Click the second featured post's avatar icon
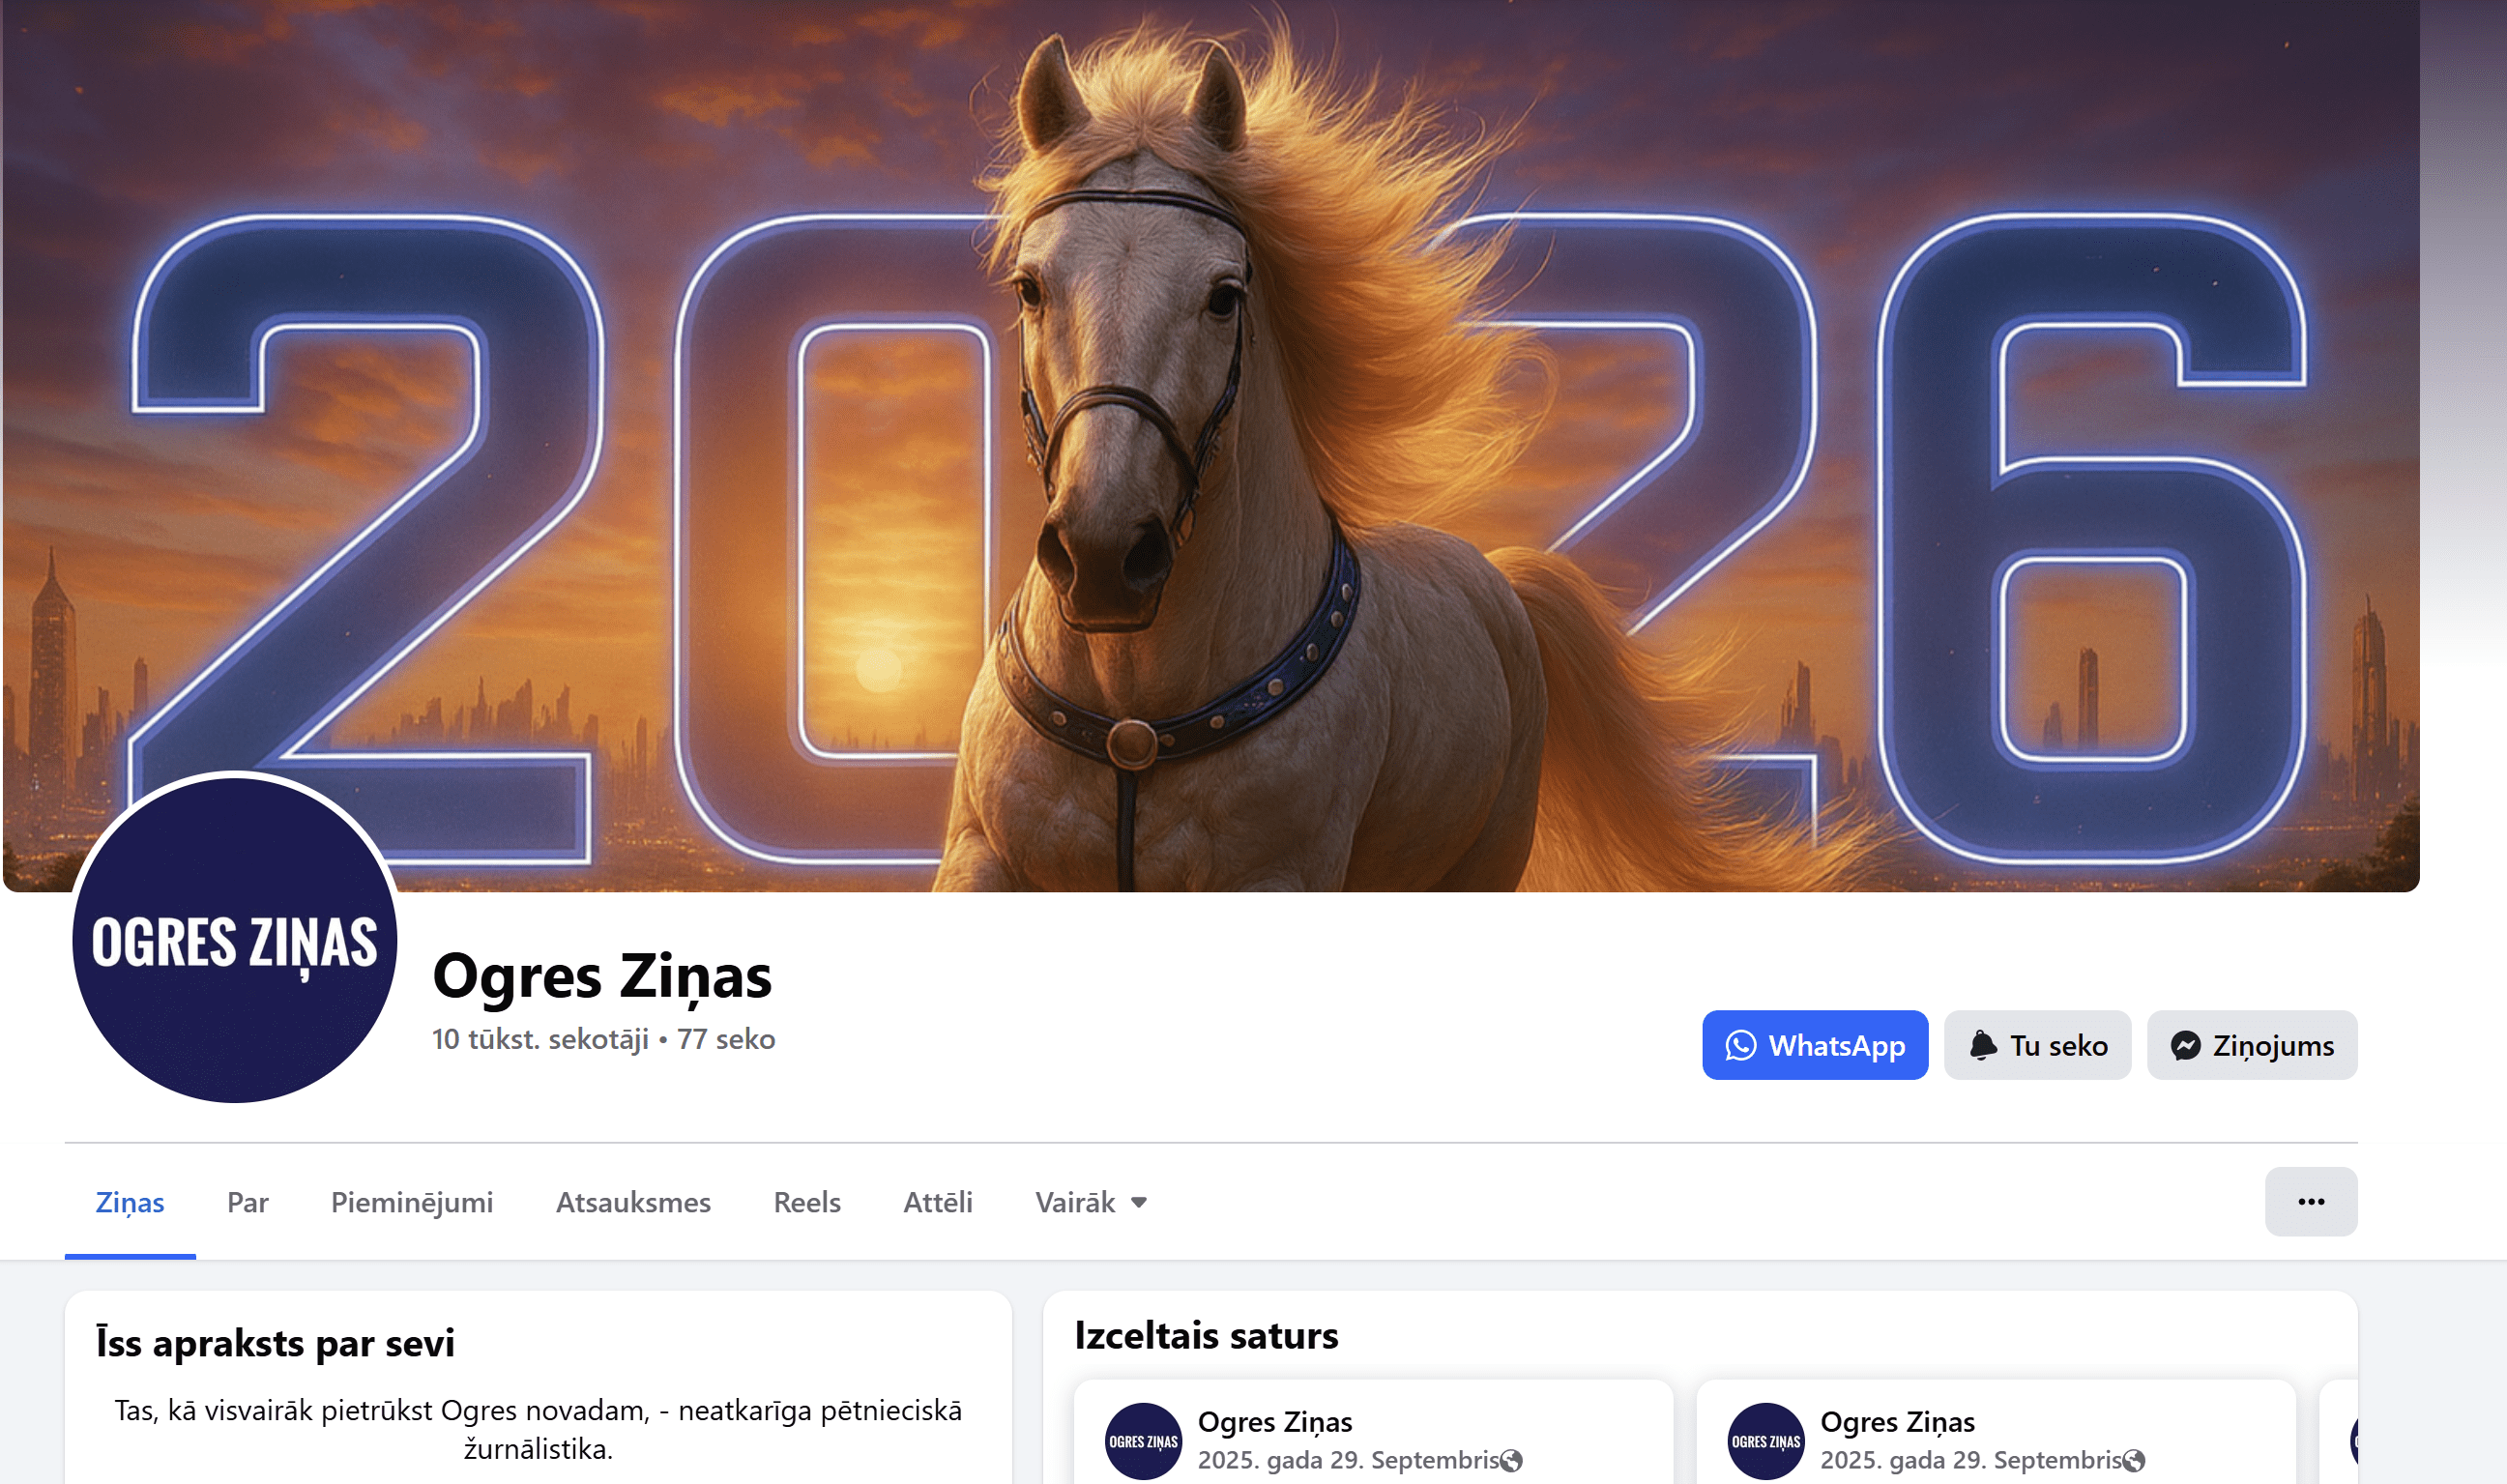Screen dimensions: 2507x1484 (x=1766, y=1441)
